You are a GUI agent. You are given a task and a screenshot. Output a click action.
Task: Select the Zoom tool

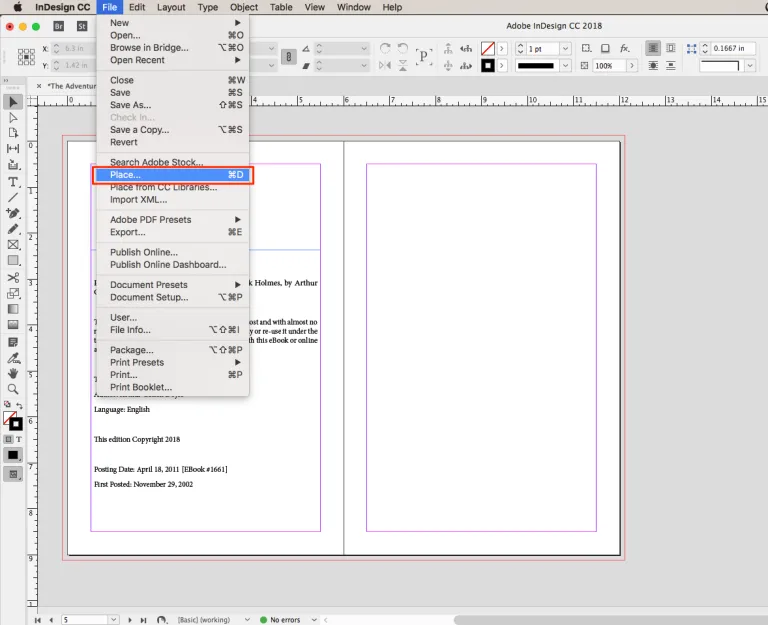13,389
